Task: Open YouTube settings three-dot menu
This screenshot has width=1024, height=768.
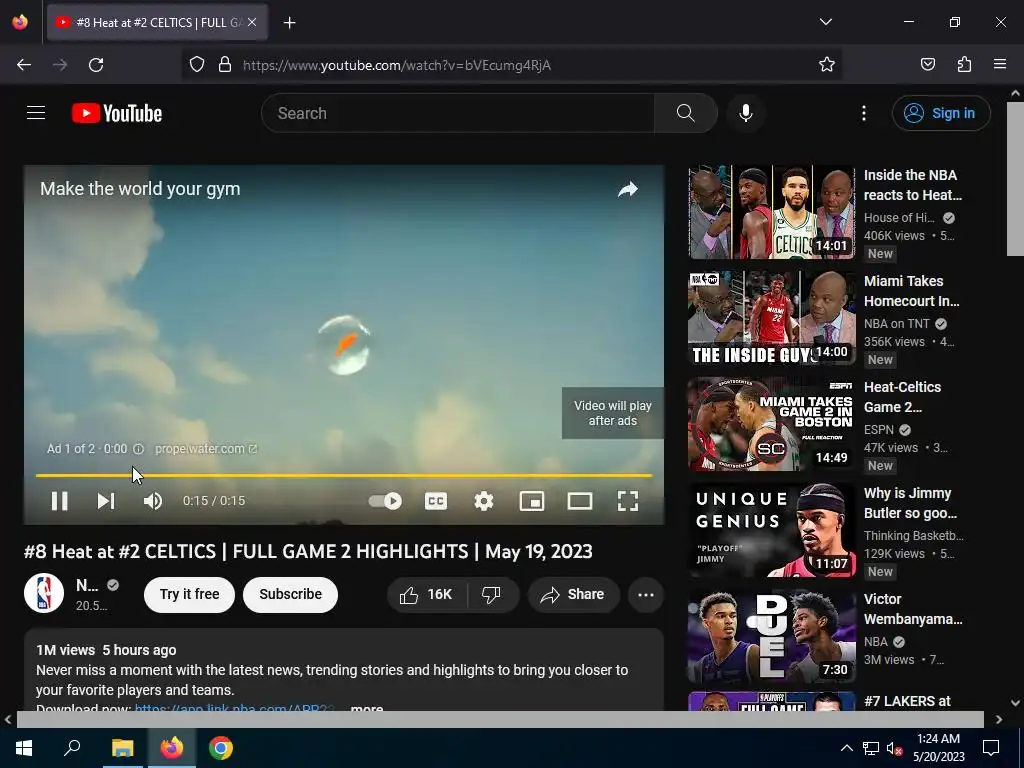Action: coord(863,113)
